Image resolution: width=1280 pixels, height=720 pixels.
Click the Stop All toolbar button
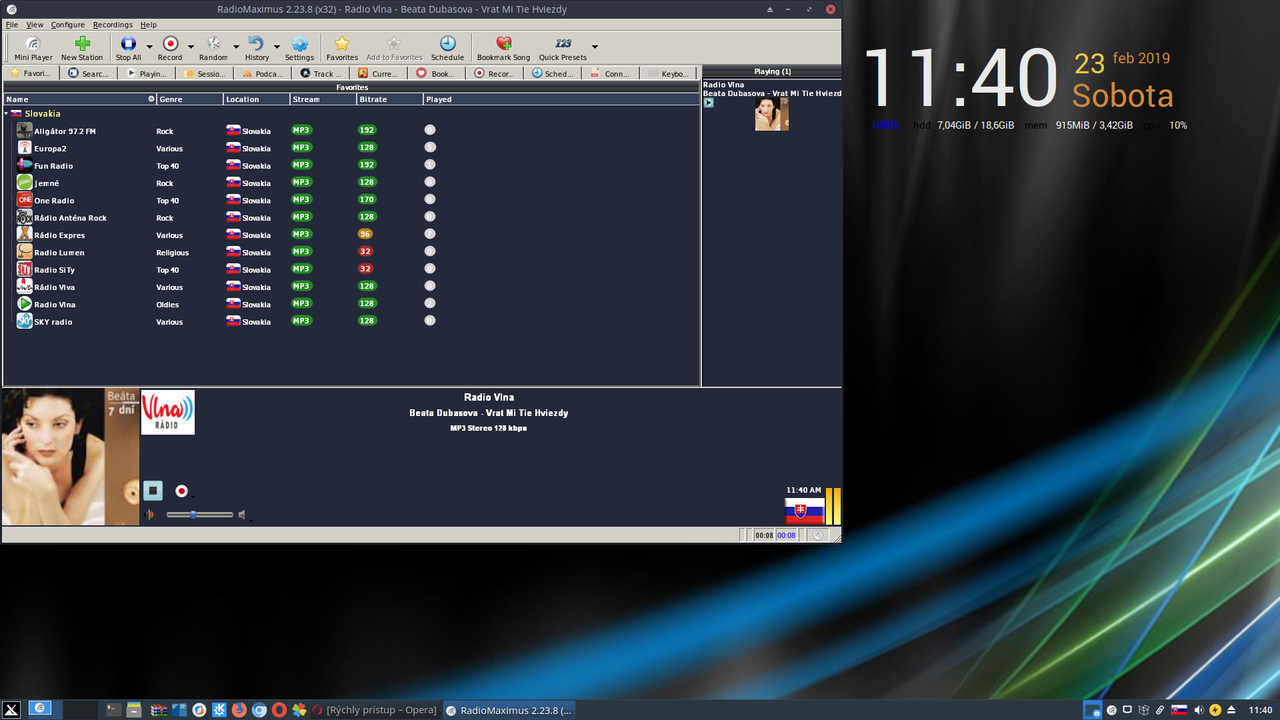(128, 48)
